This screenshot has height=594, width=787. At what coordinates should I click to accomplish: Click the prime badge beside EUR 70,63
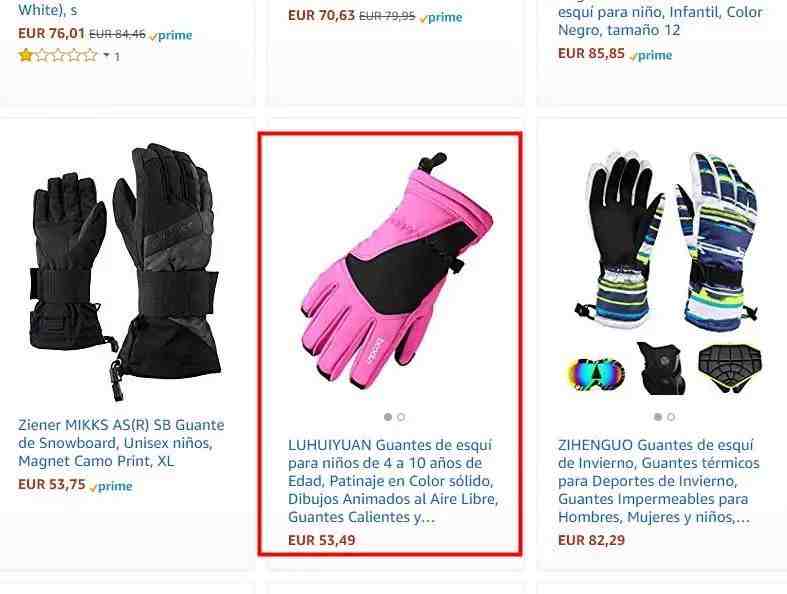point(441,18)
